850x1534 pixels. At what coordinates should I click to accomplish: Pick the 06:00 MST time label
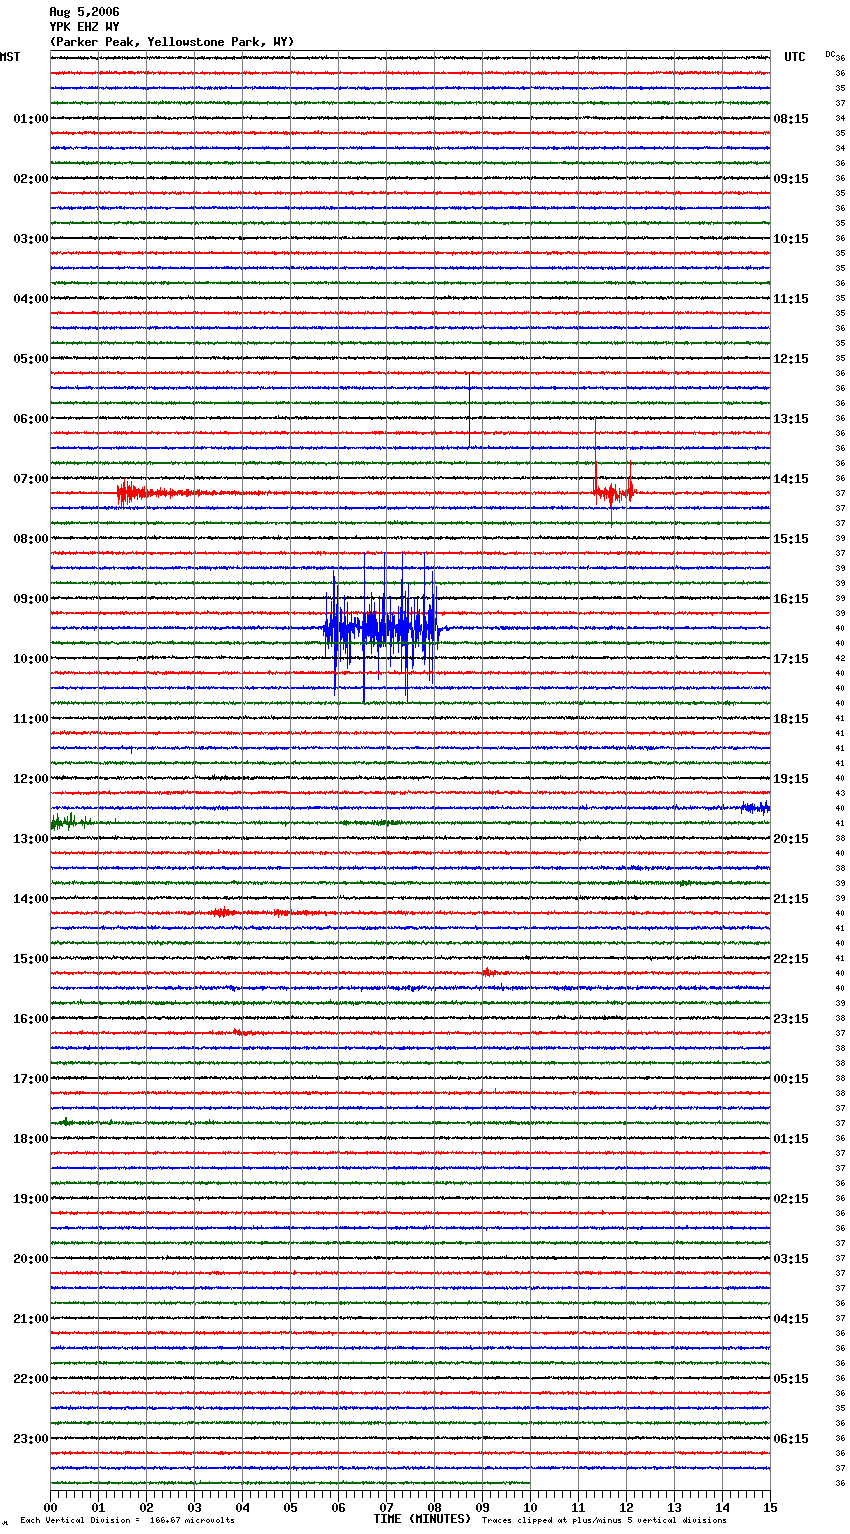pos(30,419)
